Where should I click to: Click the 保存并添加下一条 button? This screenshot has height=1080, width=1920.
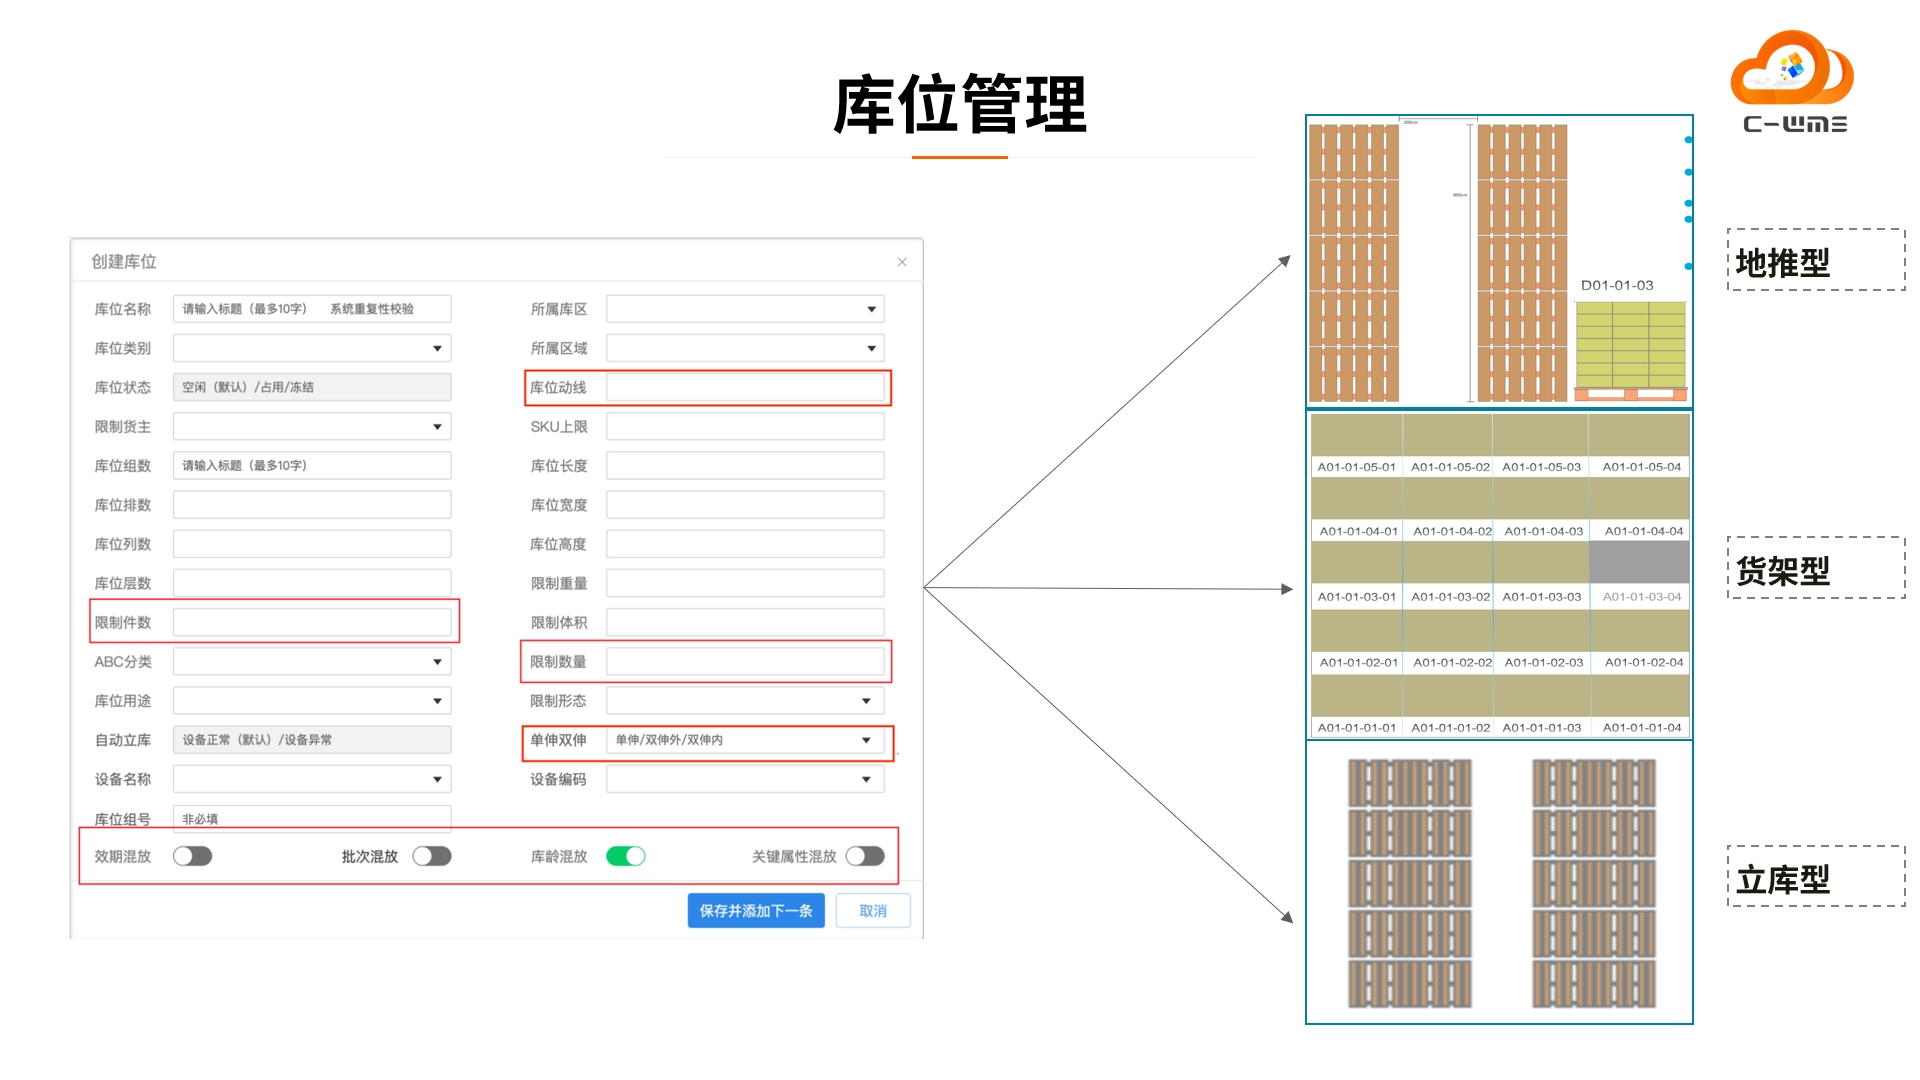coord(756,911)
